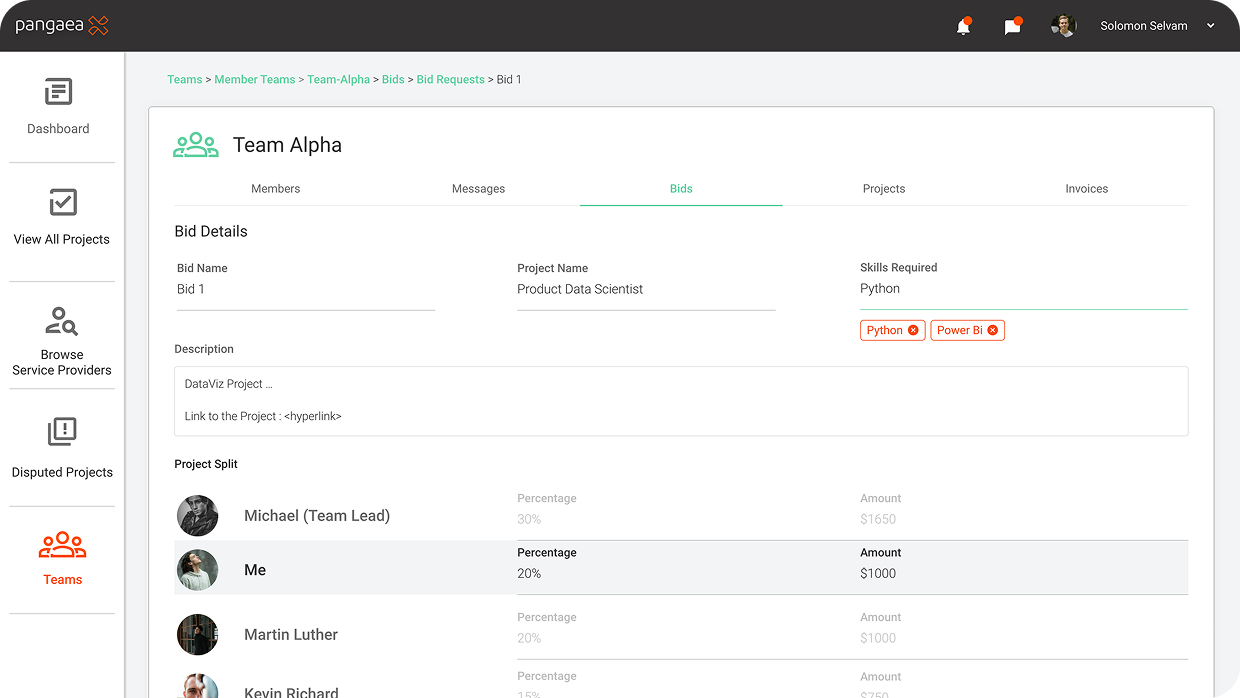The width and height of the screenshot is (1240, 698).
Task: Click Michael's team lead profile photo
Action: click(198, 516)
